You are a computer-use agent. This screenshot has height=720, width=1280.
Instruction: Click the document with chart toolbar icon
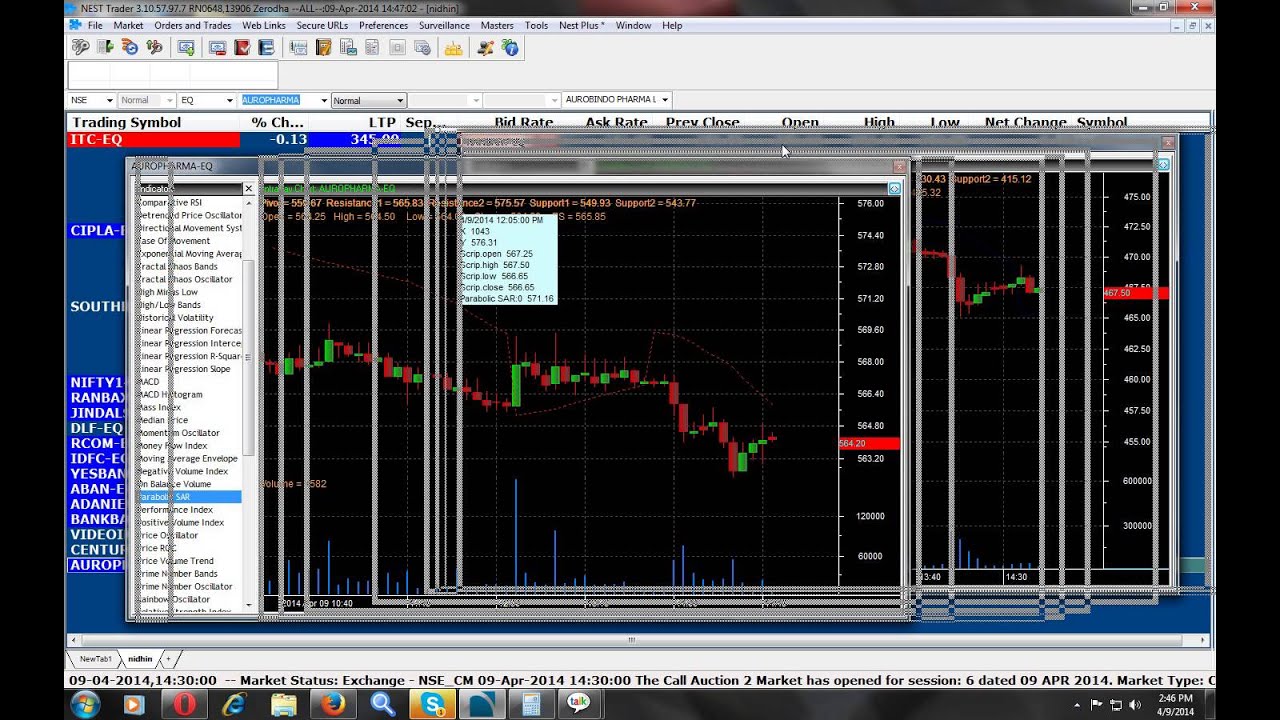348,47
